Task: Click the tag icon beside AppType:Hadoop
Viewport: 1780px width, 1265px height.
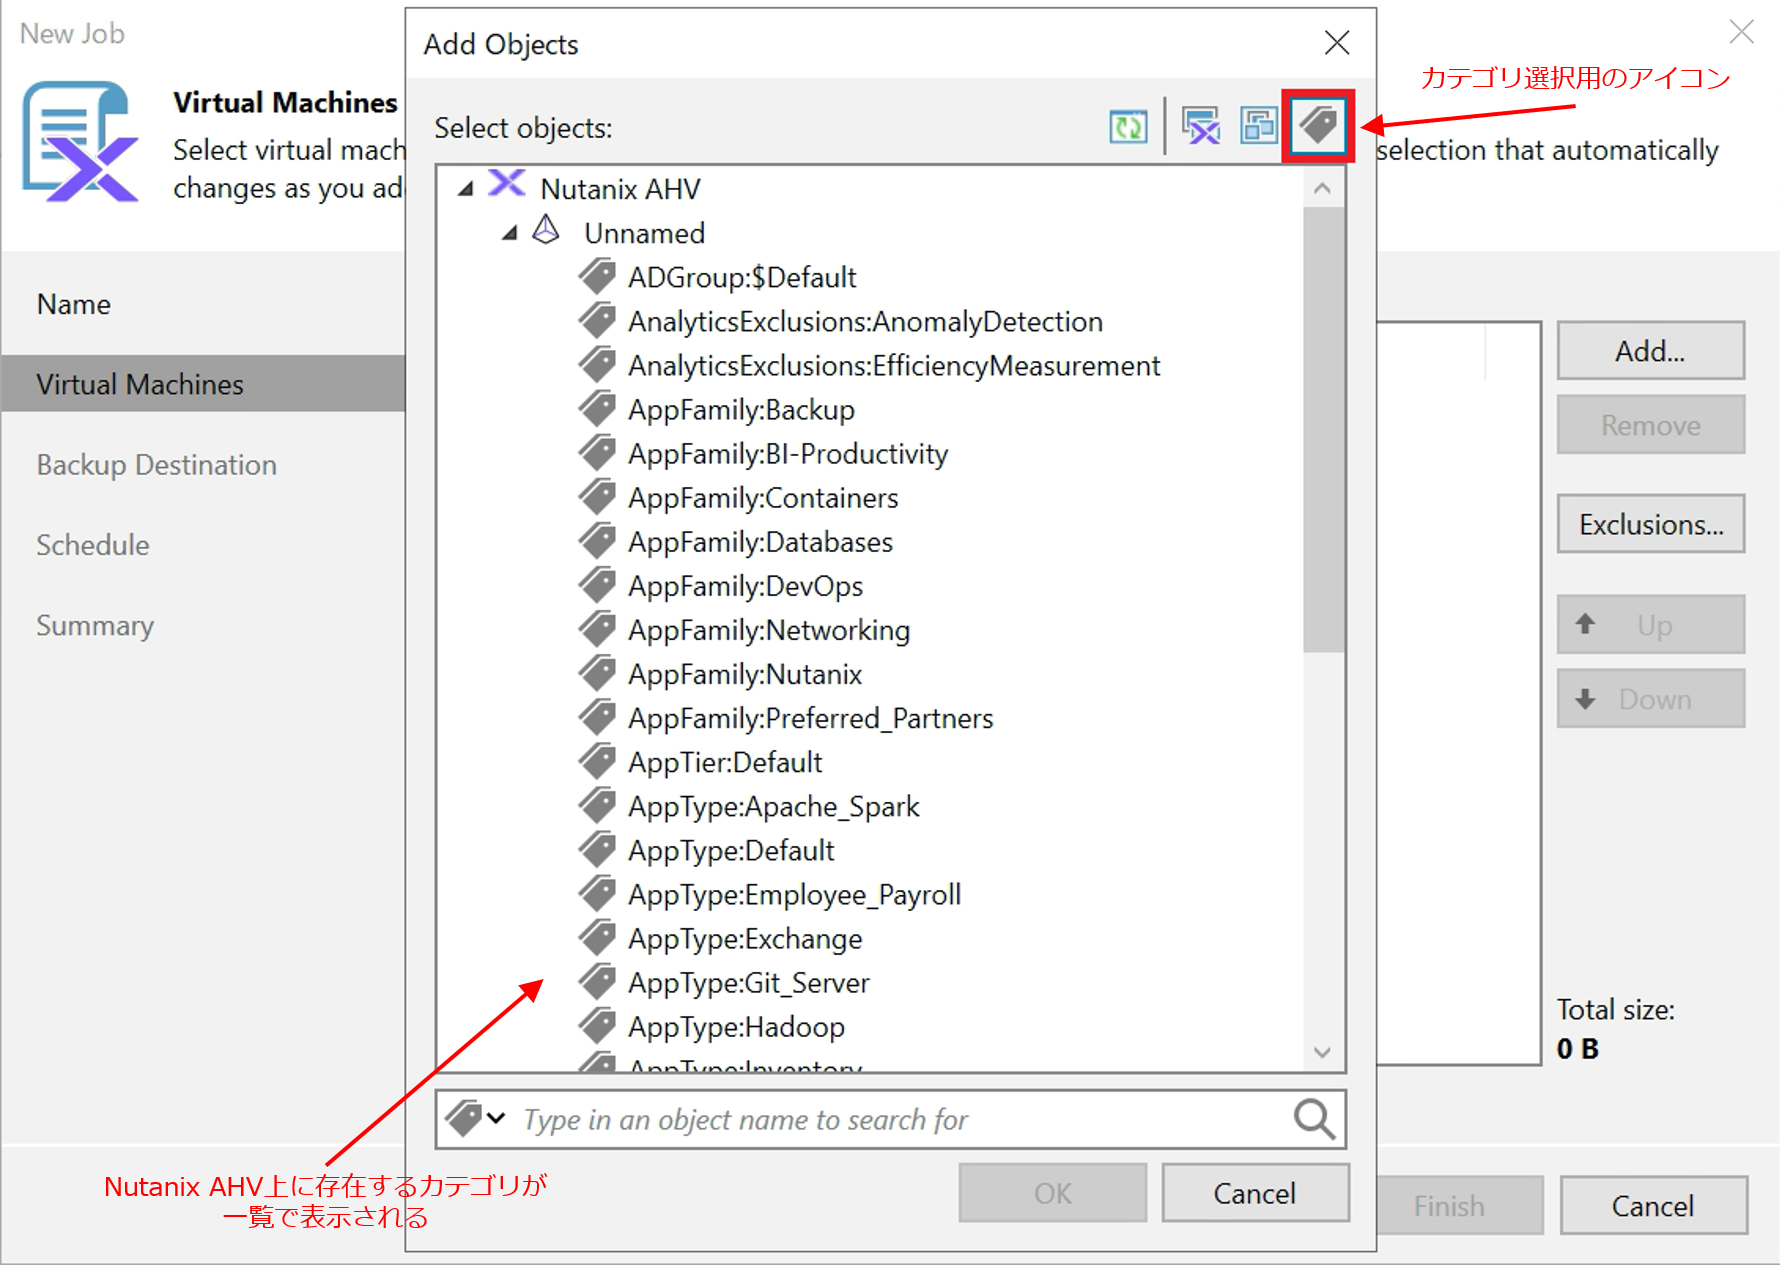Action: tap(597, 1025)
